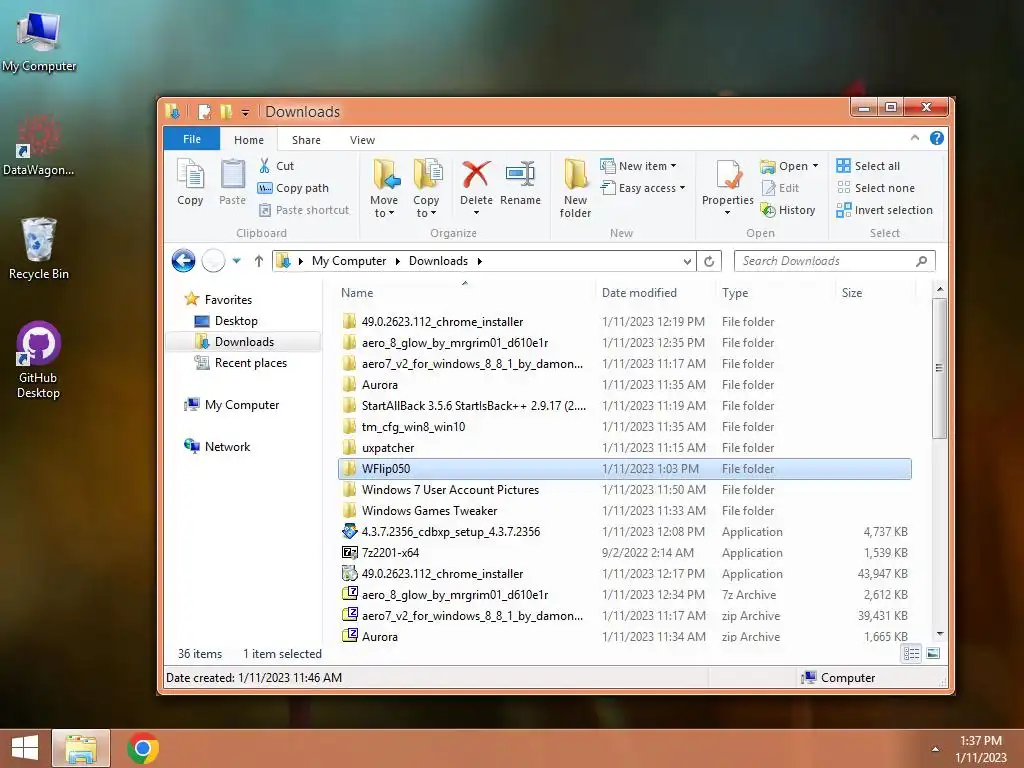Click the Paste icon in the ribbon
This screenshot has height=768, width=1024.
[x=232, y=182]
